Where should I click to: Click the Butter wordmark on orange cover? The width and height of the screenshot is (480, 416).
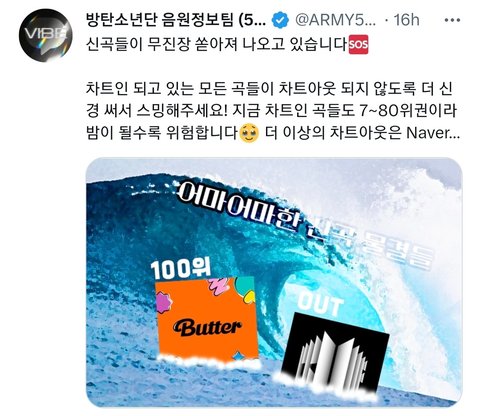pyautogui.click(x=207, y=328)
